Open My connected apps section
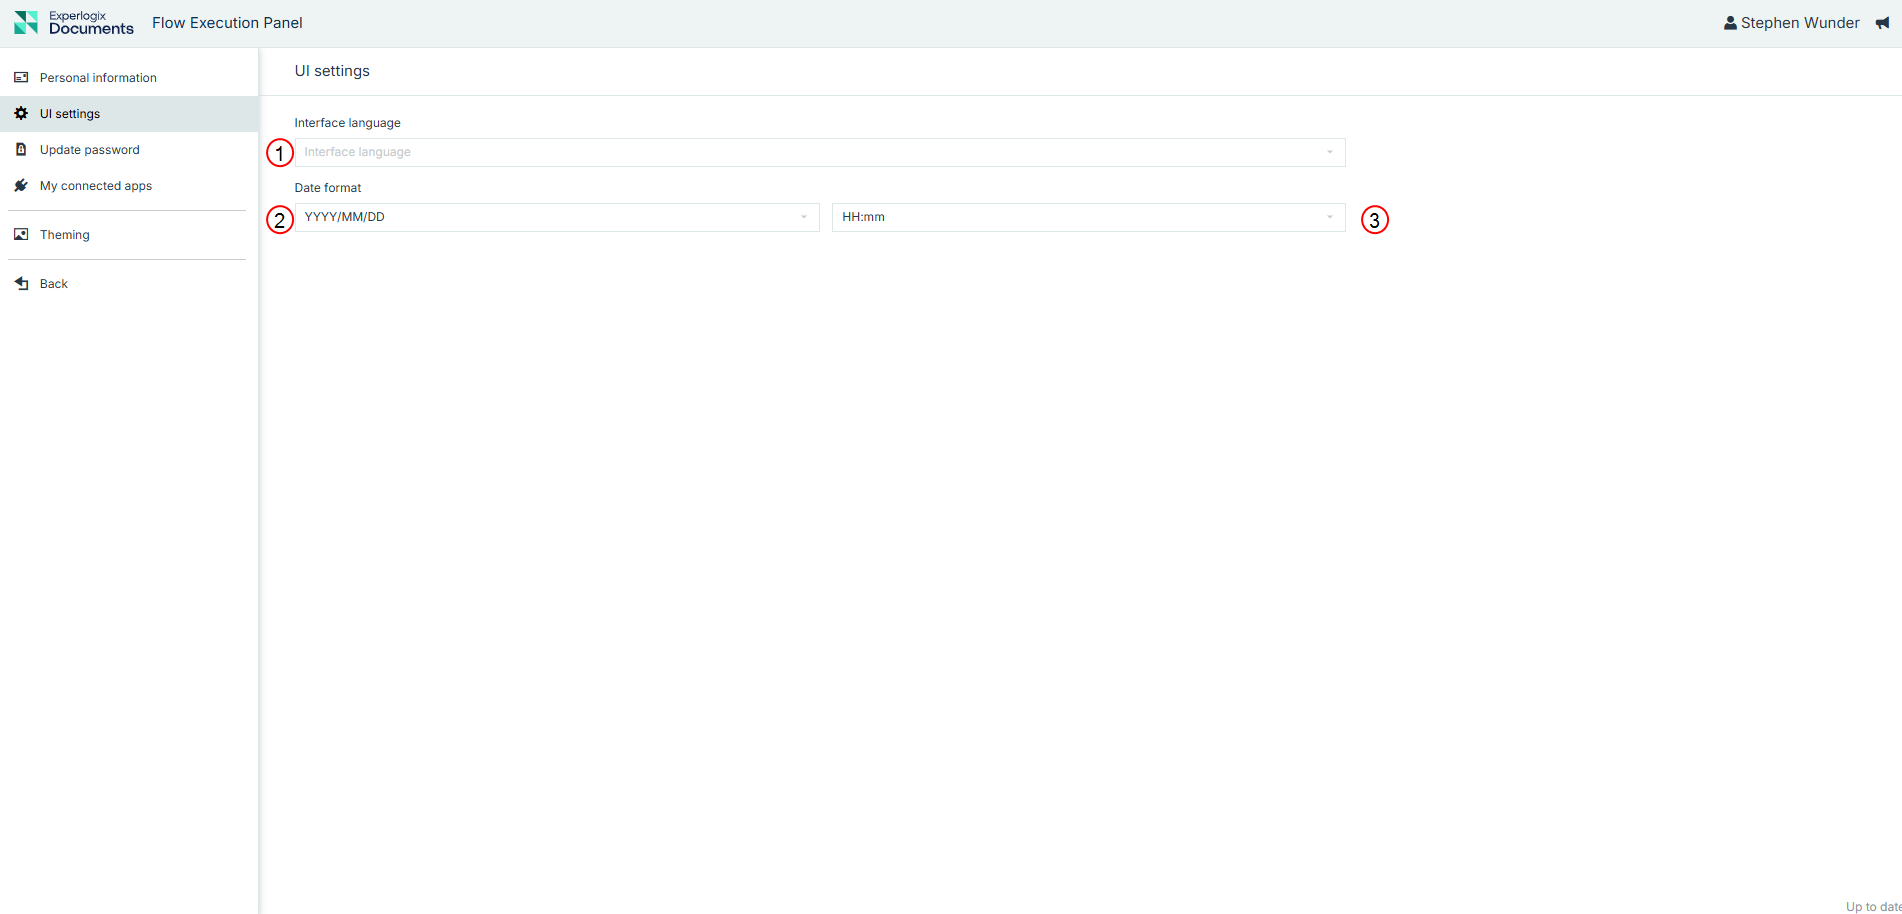 pyautogui.click(x=129, y=186)
